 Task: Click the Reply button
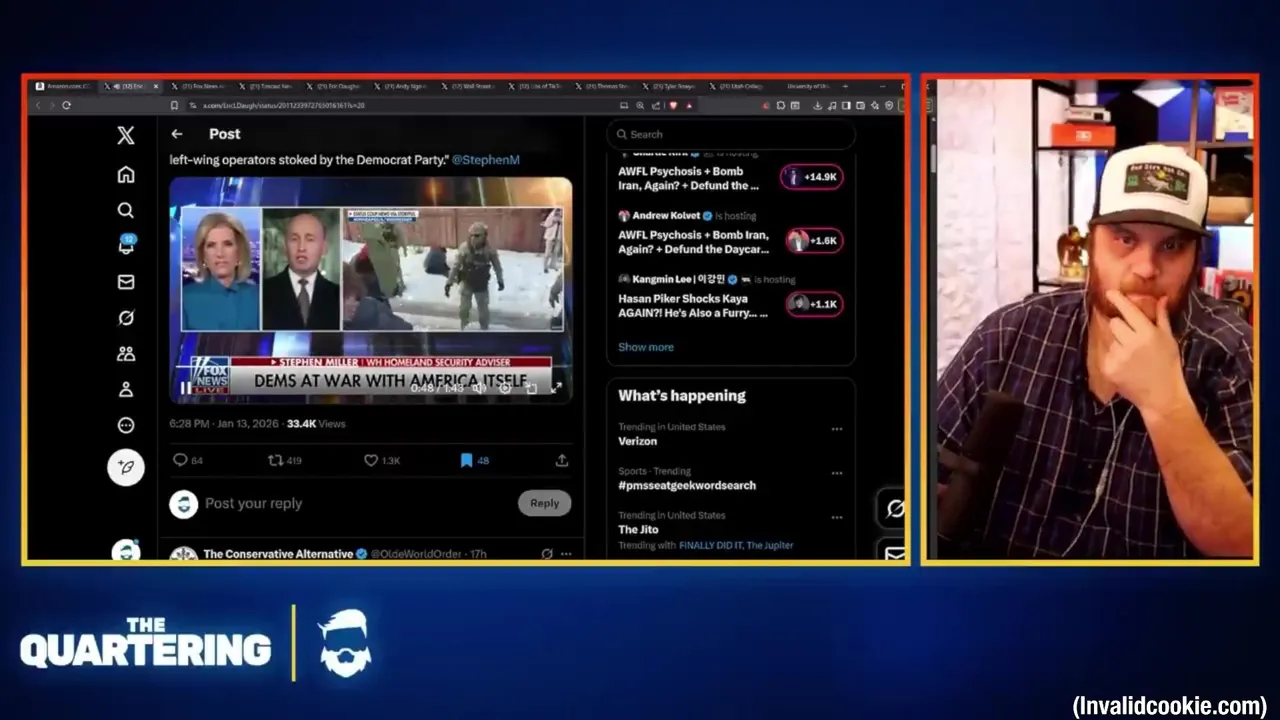point(544,503)
